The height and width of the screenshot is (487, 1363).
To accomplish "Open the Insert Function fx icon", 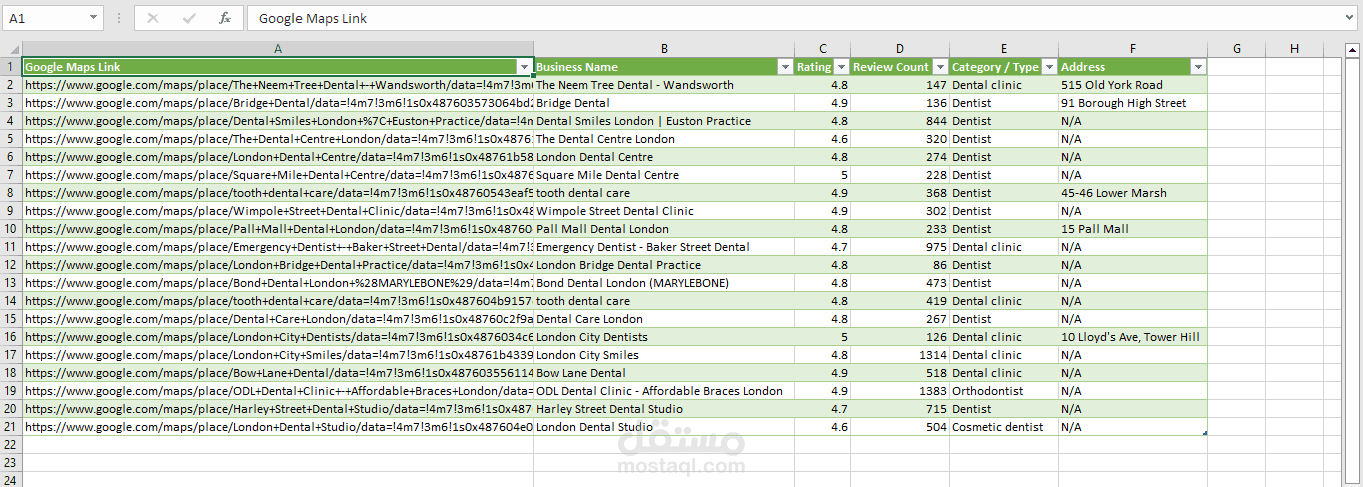I will [225, 18].
